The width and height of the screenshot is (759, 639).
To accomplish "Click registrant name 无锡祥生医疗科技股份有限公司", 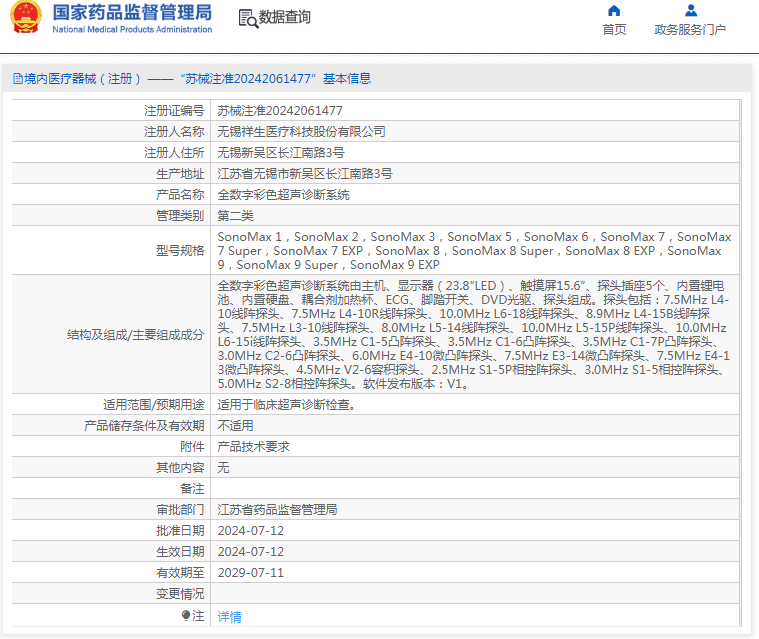I will 301,132.
